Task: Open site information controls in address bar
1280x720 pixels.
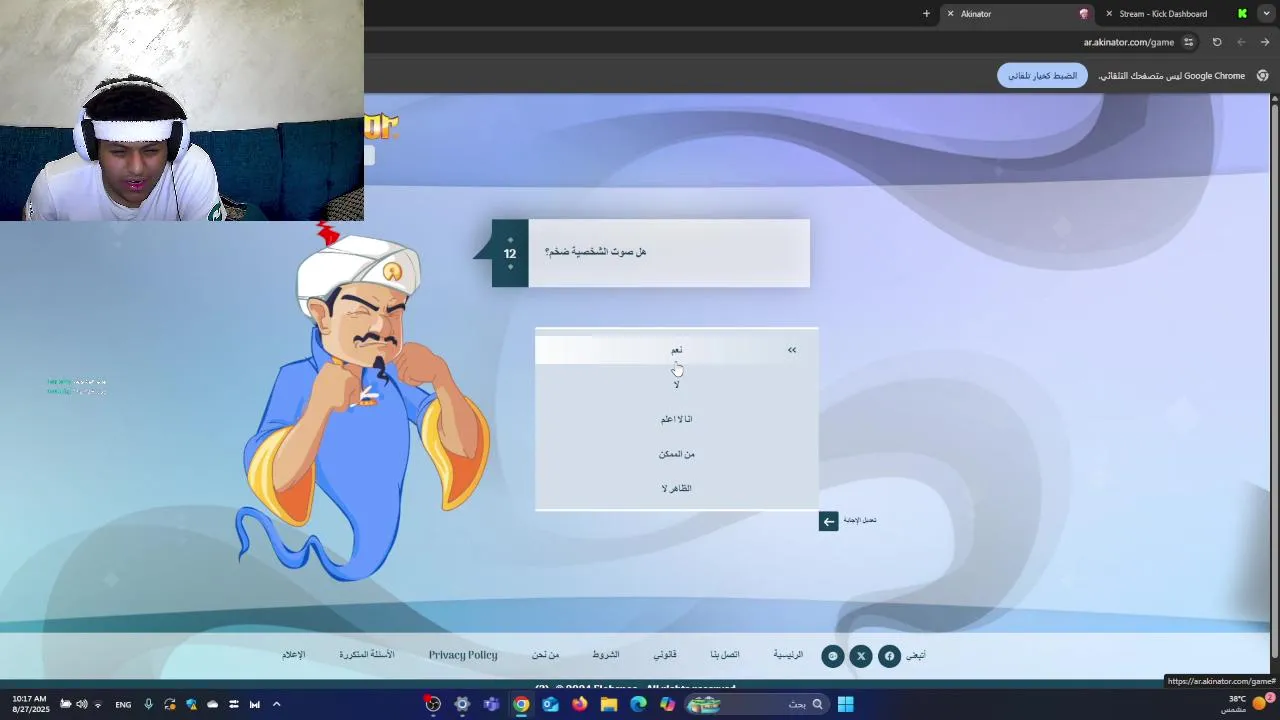Action: (x=1188, y=42)
